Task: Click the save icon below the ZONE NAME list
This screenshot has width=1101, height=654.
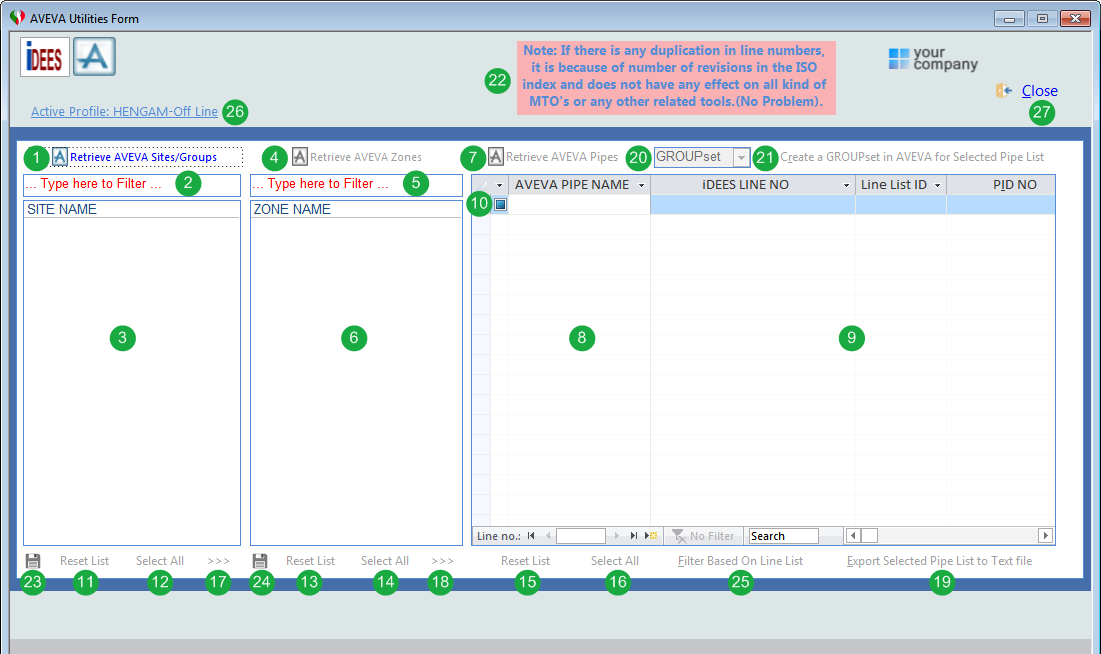Action: (260, 561)
